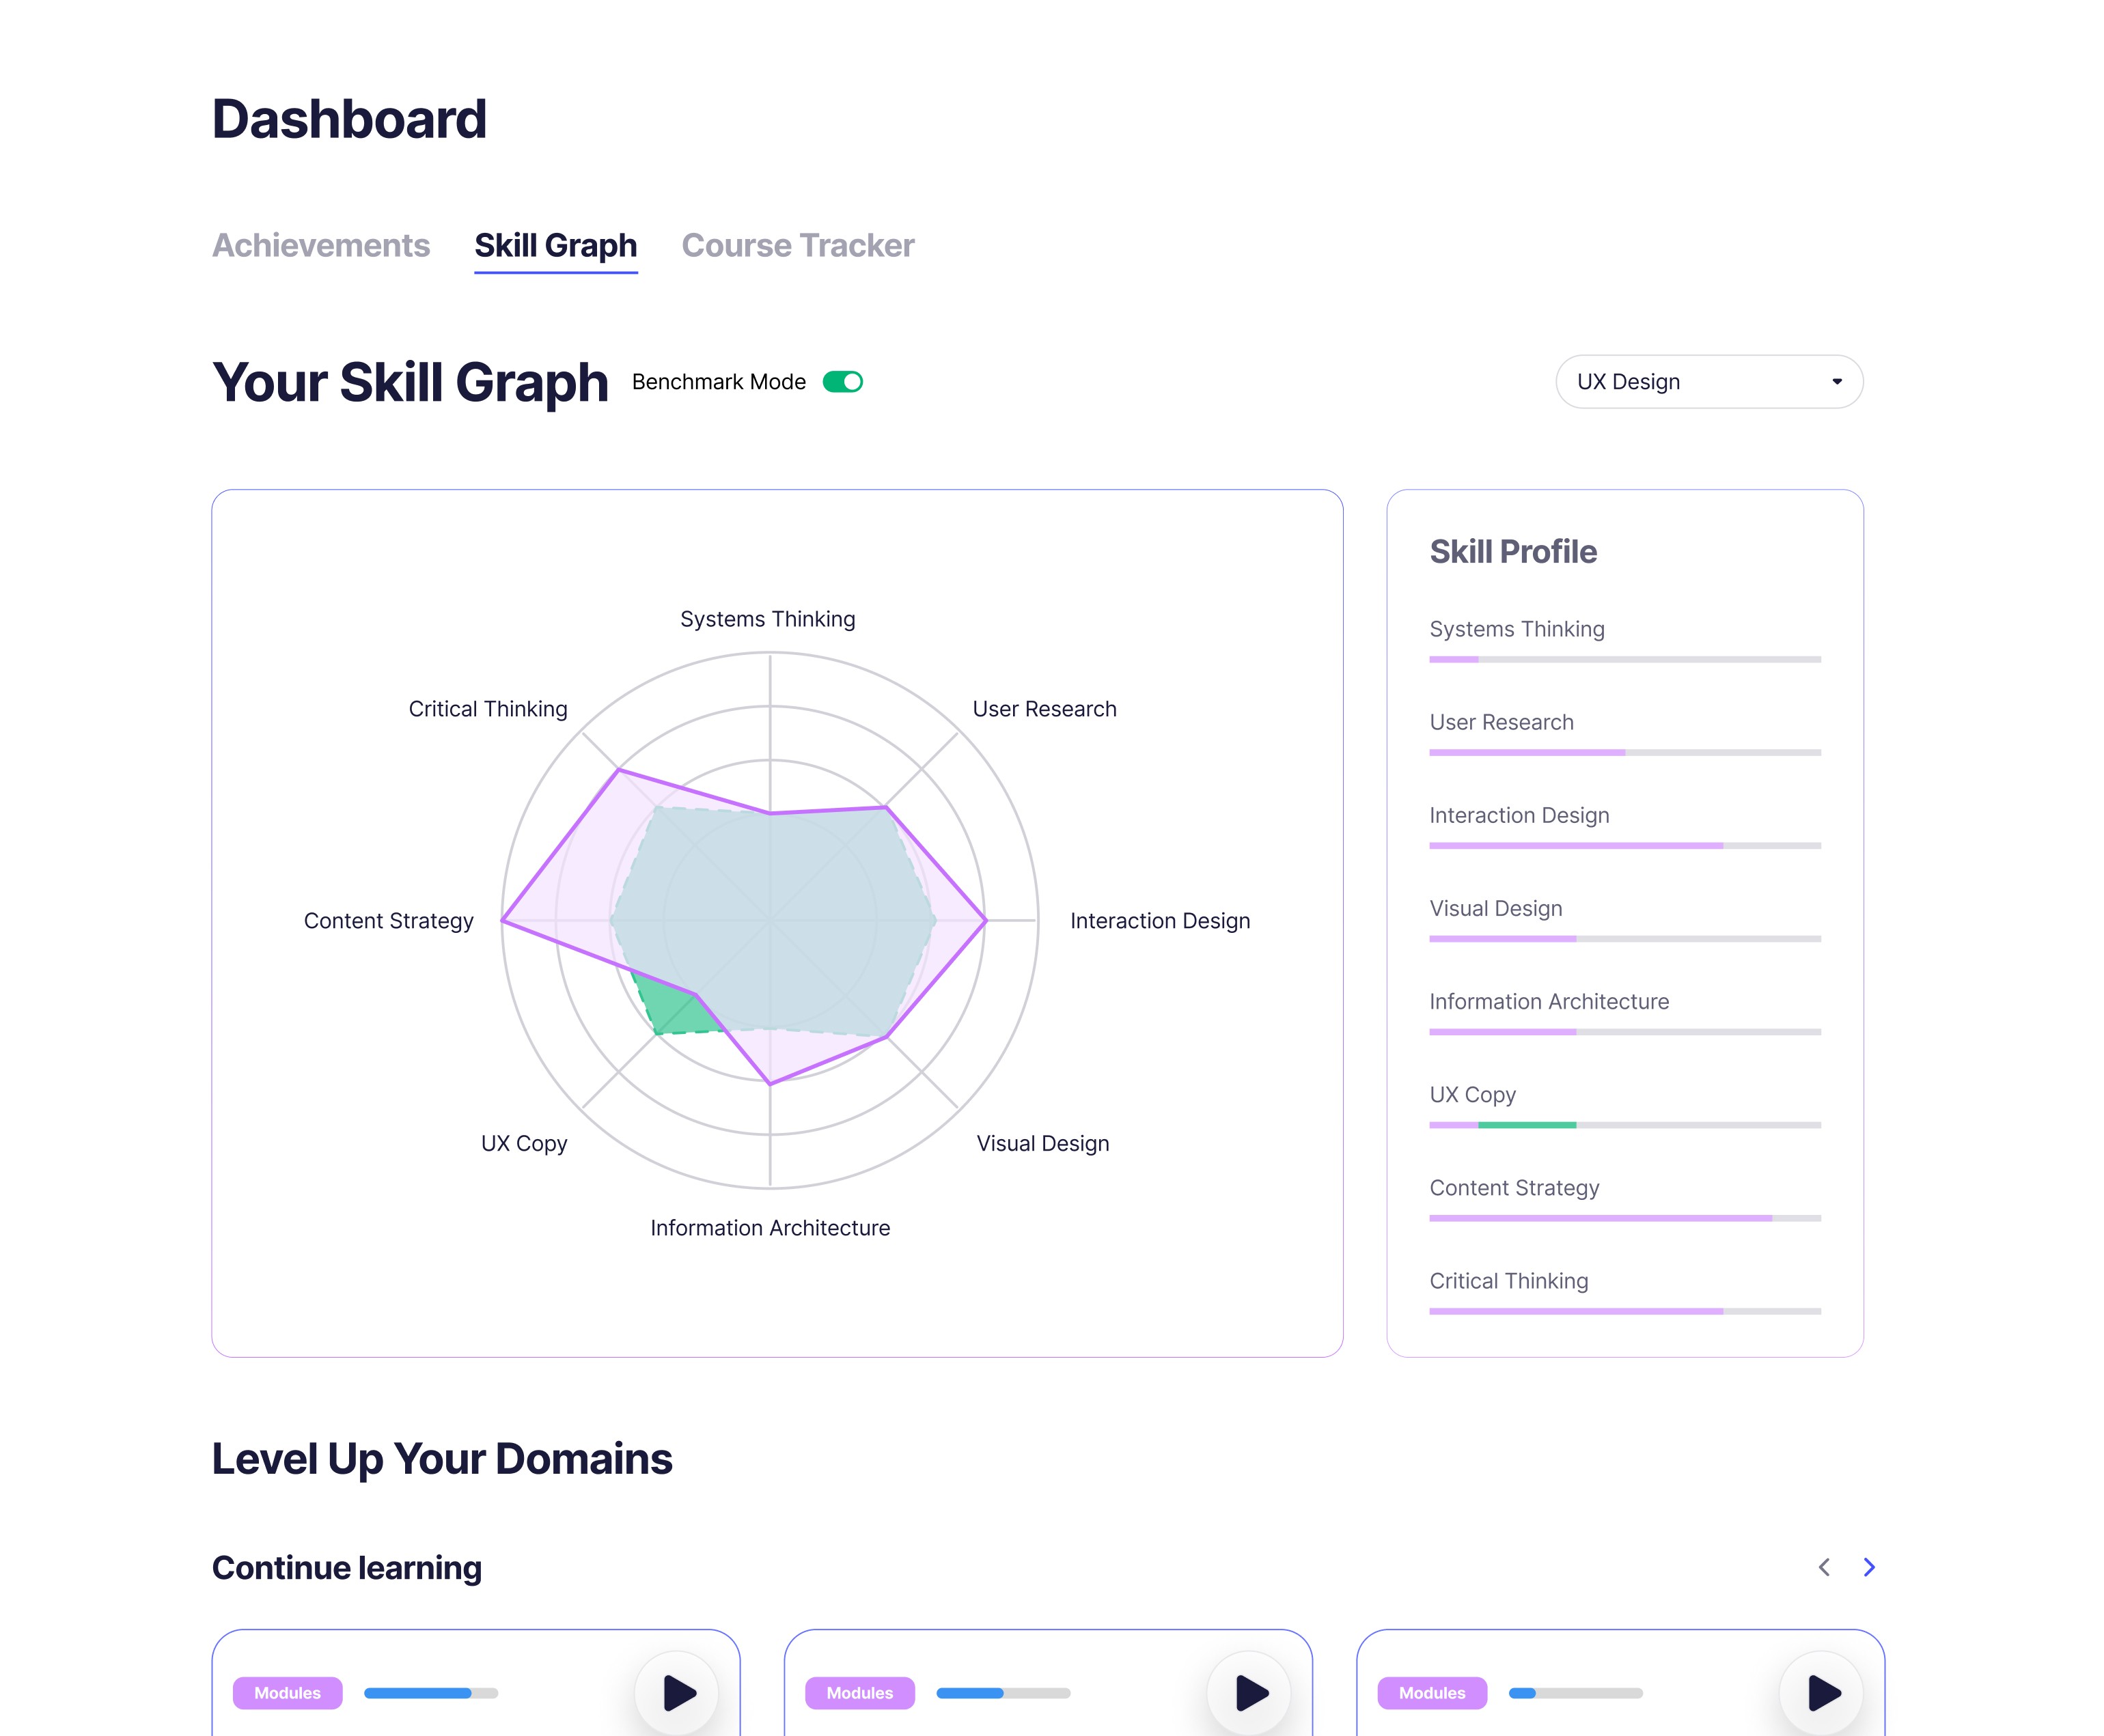This screenshot has height=1736, width=2104.
Task: Click the left carousel arrow
Action: 1824,1568
